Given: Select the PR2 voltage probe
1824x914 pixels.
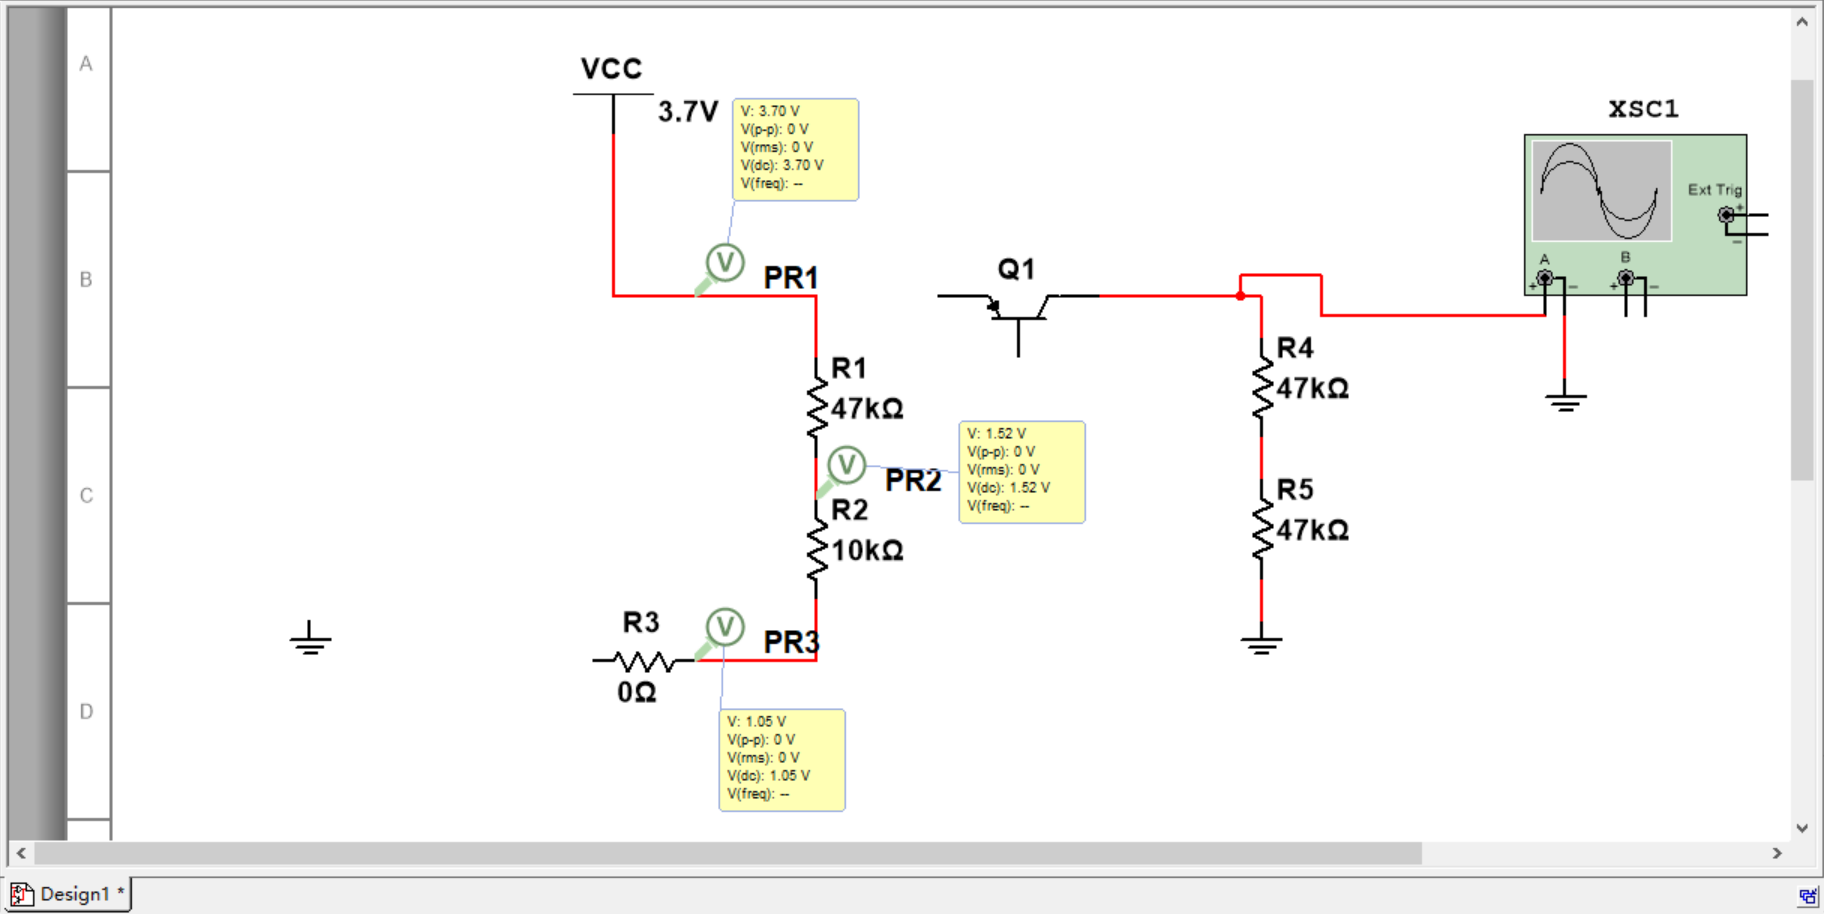Looking at the screenshot, I should (846, 465).
